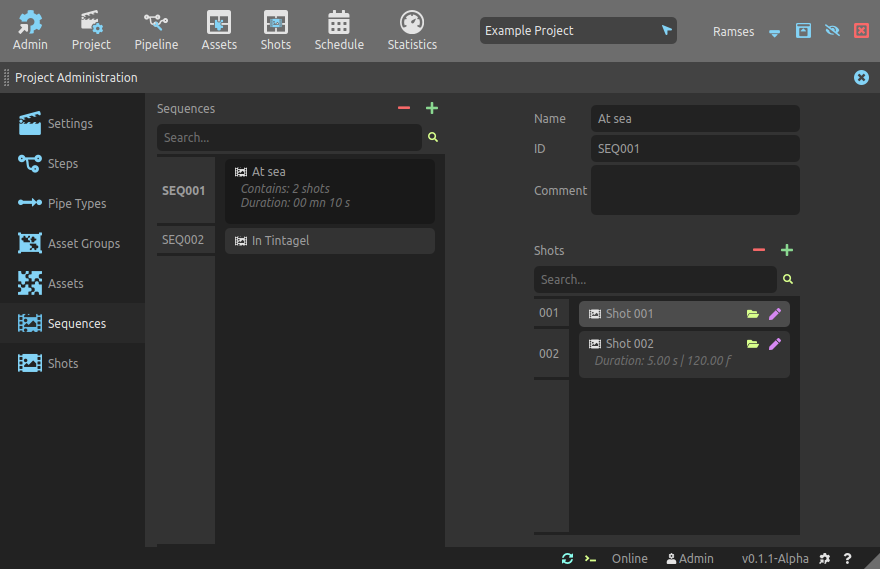880x569 pixels.
Task: Click the Admin user button in status bar
Action: 690,559
